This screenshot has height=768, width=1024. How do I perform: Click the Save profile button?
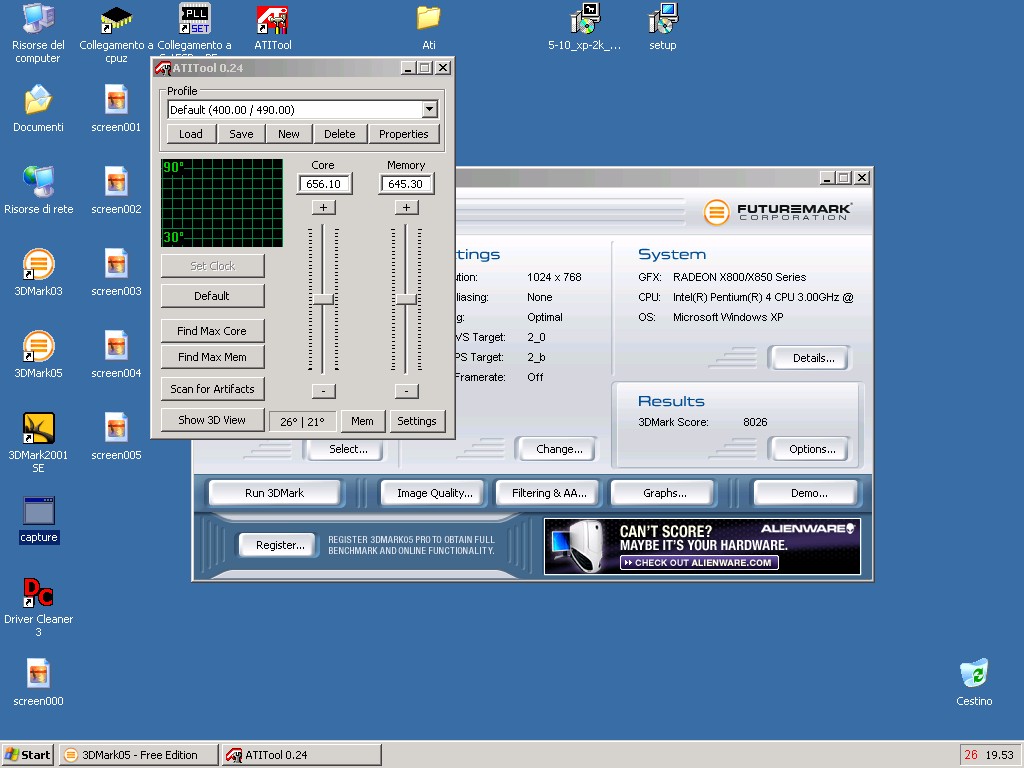(x=241, y=134)
